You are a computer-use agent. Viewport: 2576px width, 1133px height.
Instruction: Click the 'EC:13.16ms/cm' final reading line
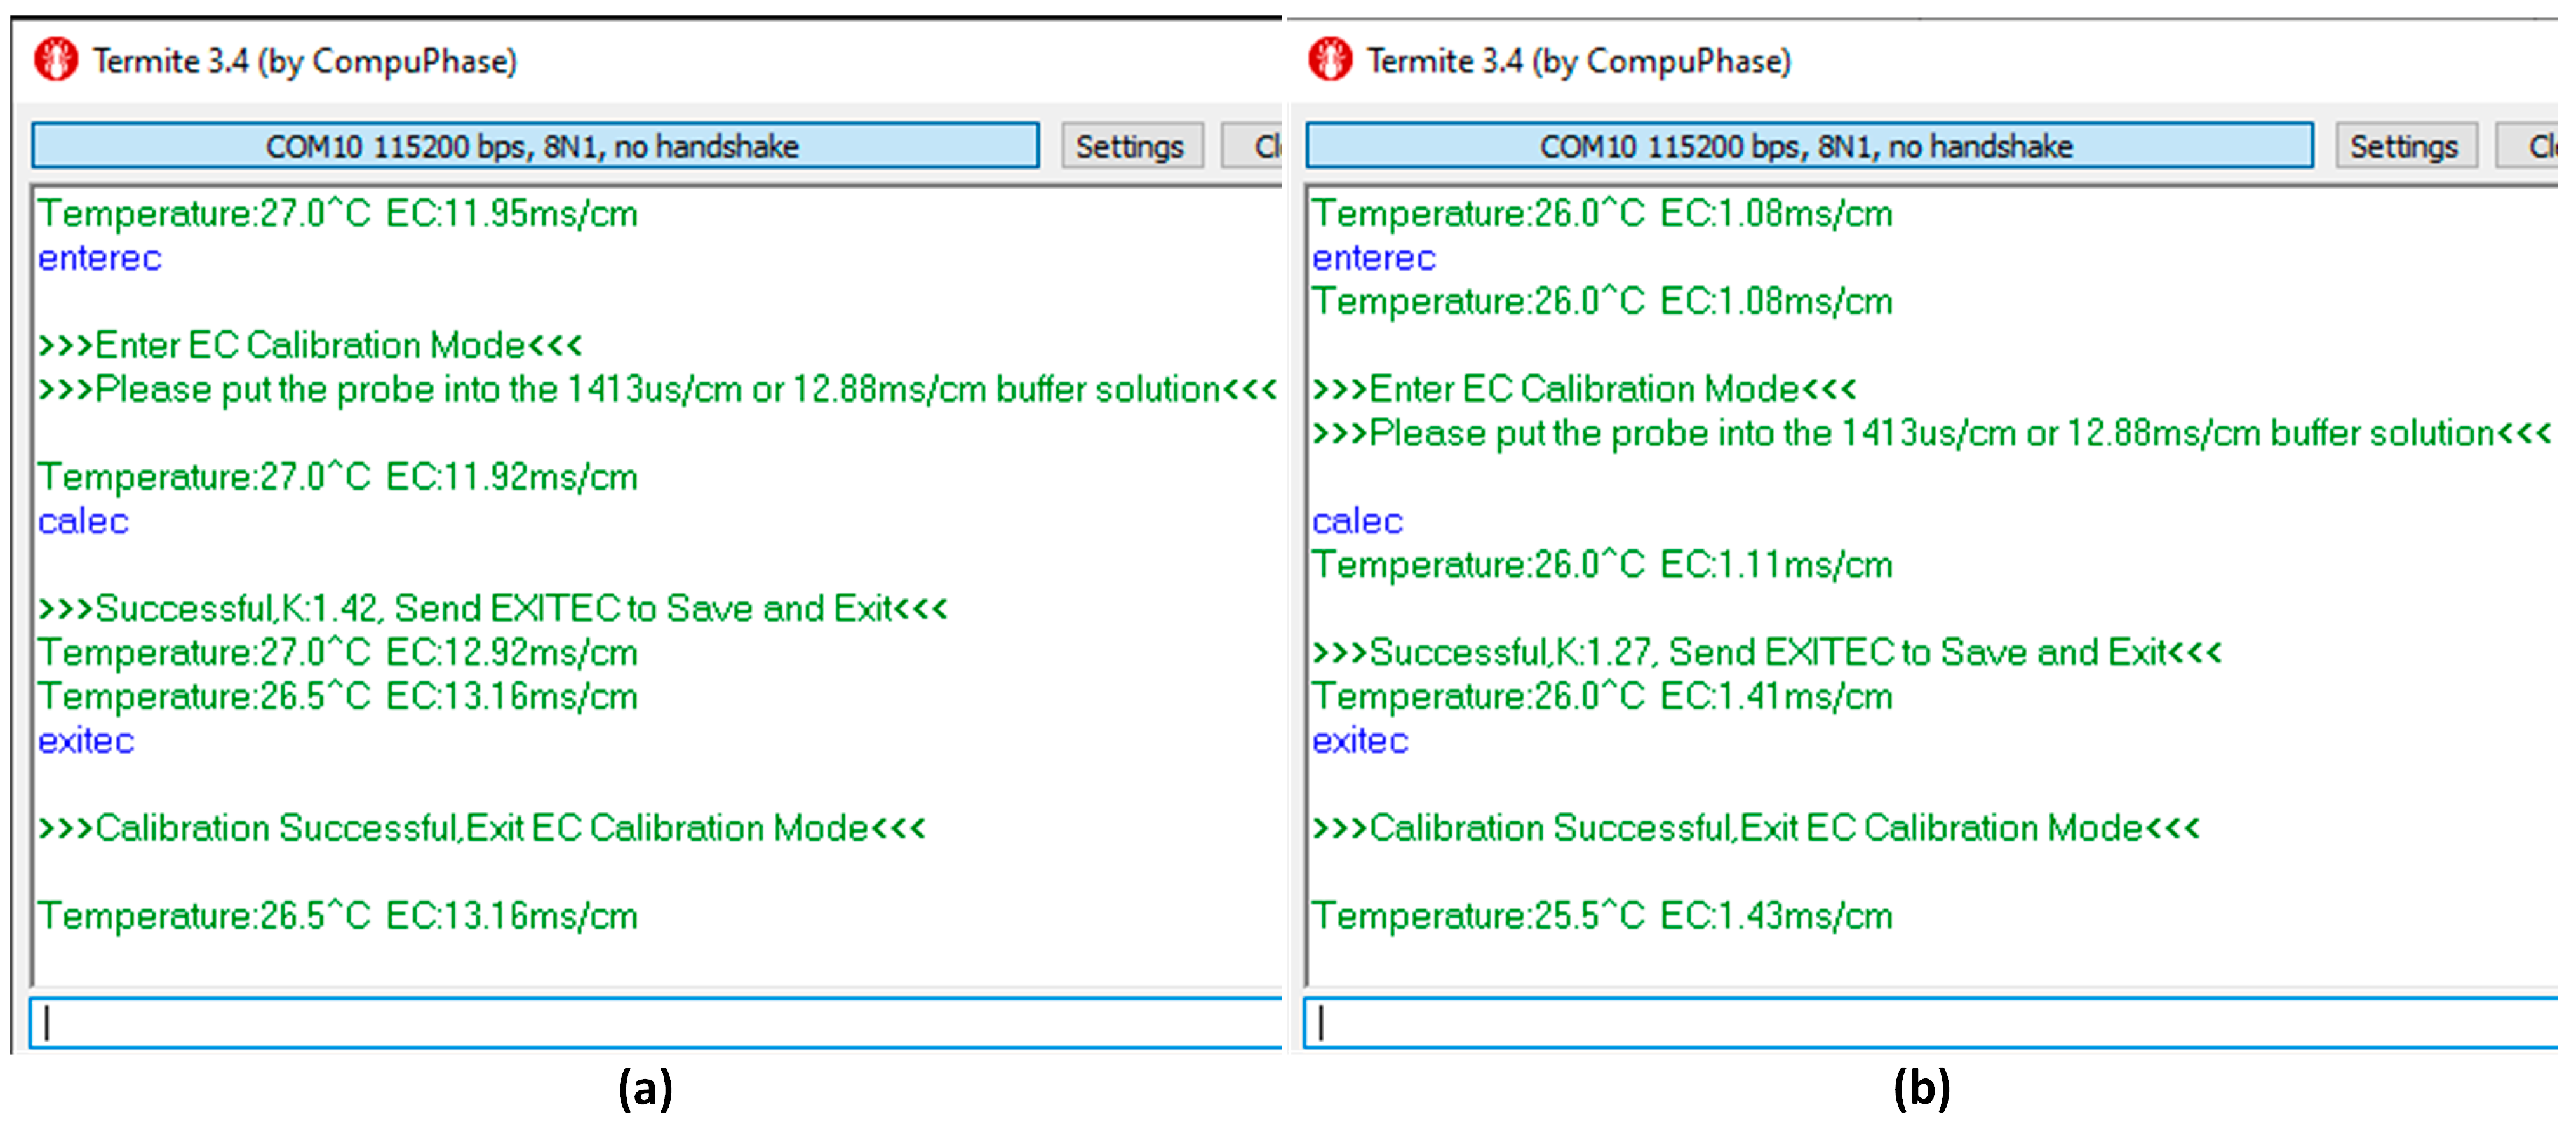[x=338, y=916]
